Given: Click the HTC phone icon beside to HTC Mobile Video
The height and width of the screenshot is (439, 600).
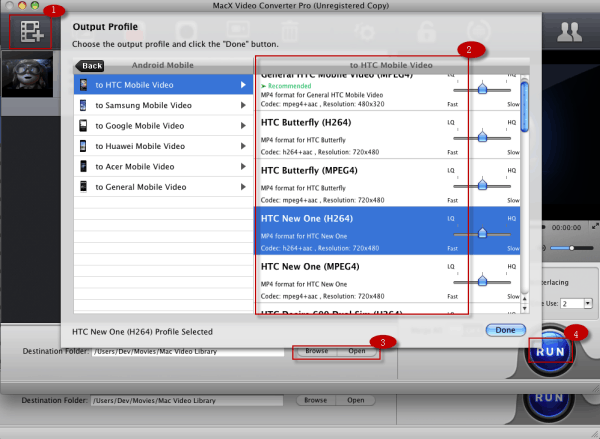Looking at the screenshot, I should tap(83, 85).
